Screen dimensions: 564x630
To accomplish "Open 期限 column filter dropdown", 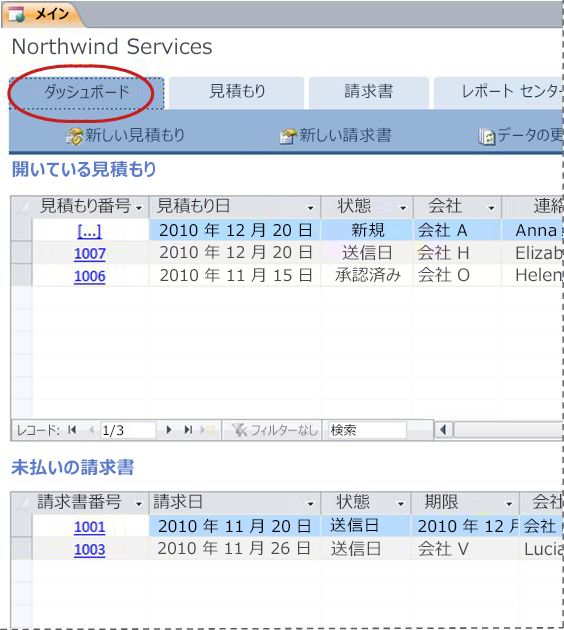I will (x=509, y=504).
